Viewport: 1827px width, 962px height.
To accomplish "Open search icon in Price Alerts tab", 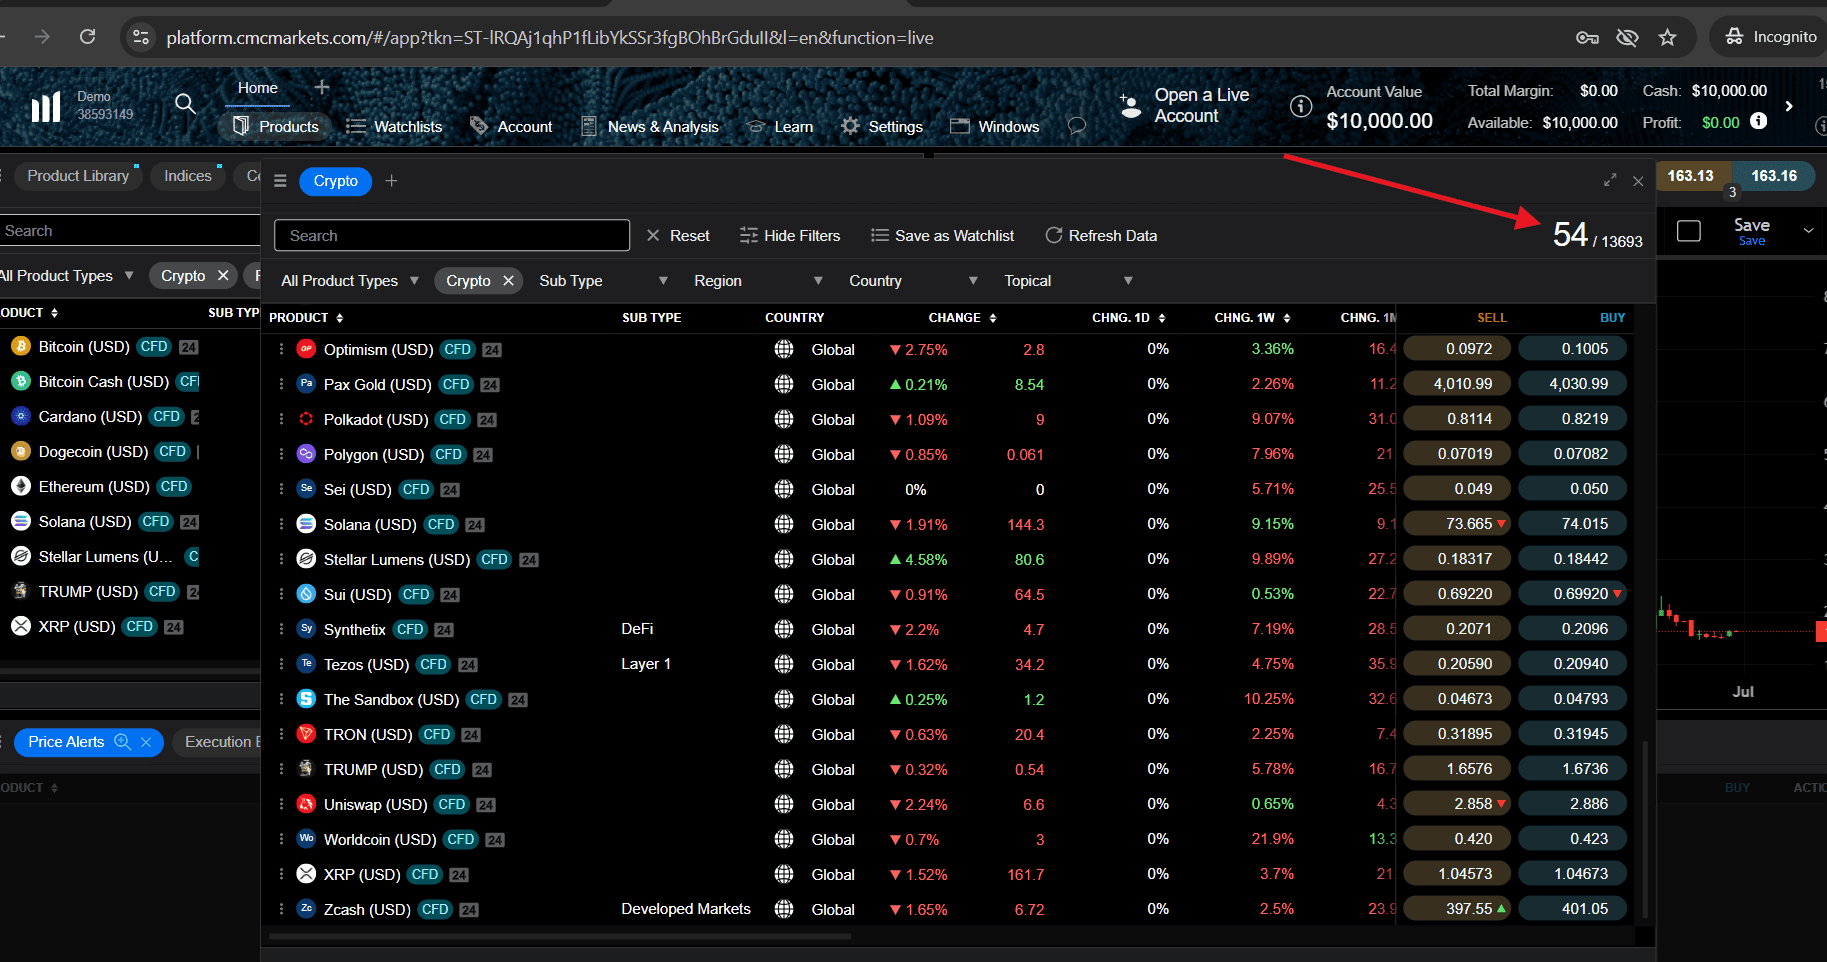I will pos(123,742).
